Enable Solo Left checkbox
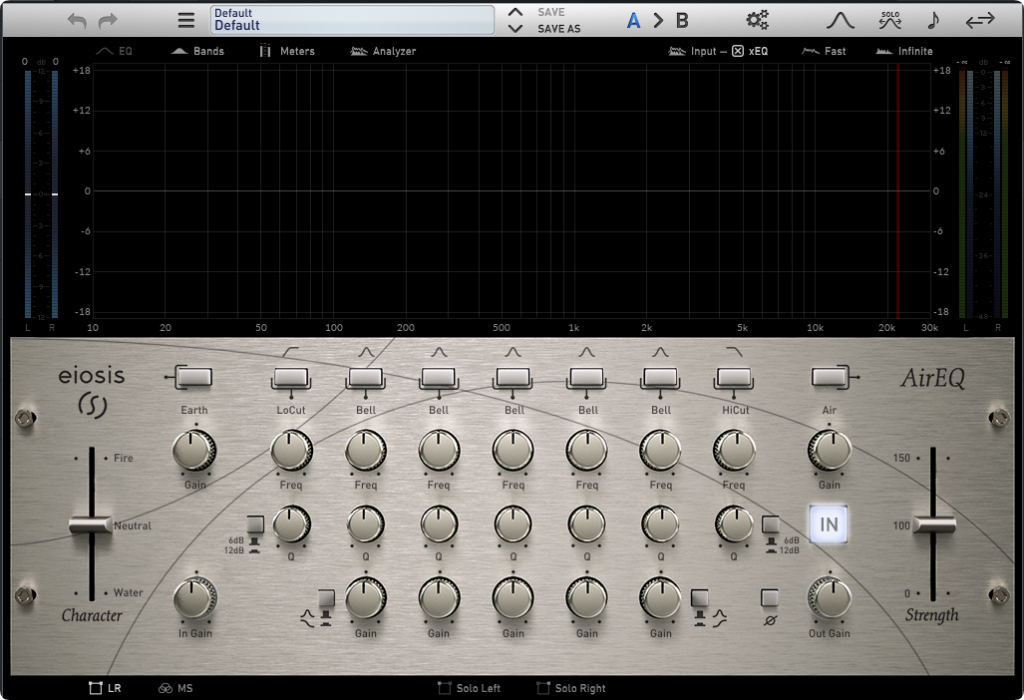Screen dimensions: 1024x700 [x=445, y=688]
